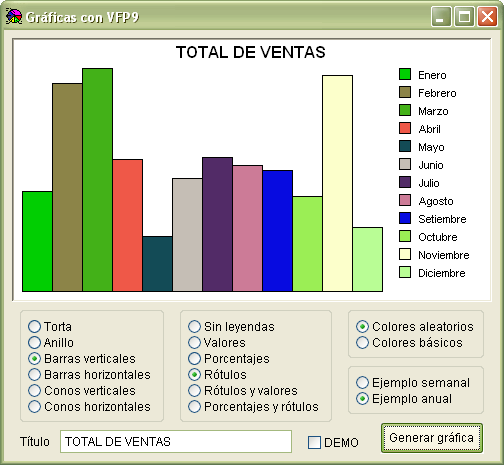The height and width of the screenshot is (465, 504).
Task: Pick Conos verticales chart type
Action: point(82,391)
